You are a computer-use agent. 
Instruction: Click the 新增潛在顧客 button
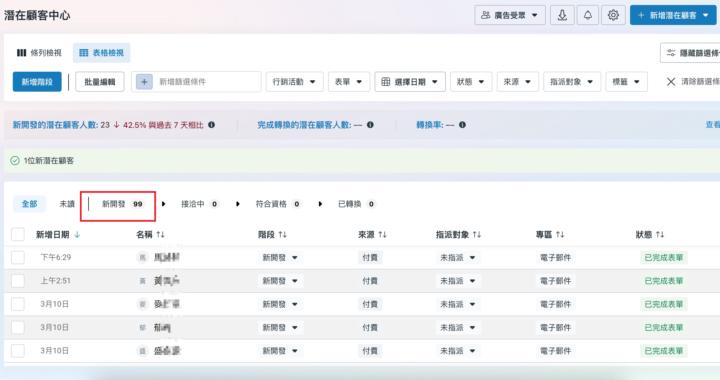tap(673, 15)
